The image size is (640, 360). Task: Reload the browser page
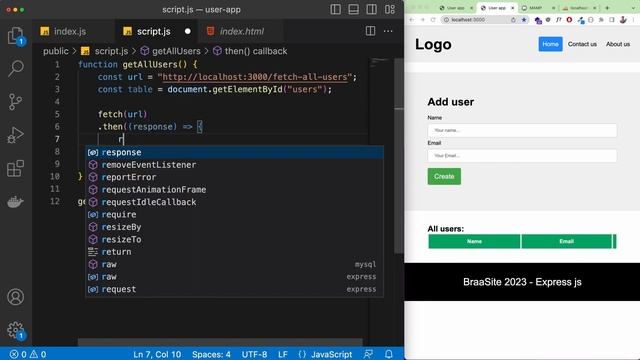(433, 20)
